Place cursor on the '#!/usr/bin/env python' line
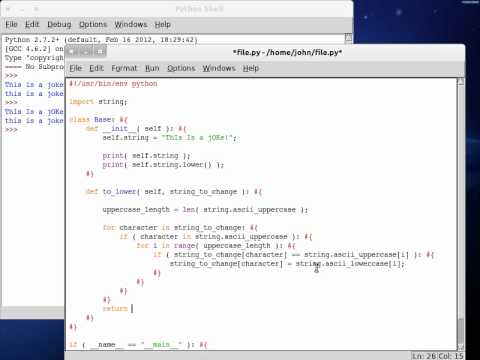Viewport: 480px width, 360px height. coord(113,84)
